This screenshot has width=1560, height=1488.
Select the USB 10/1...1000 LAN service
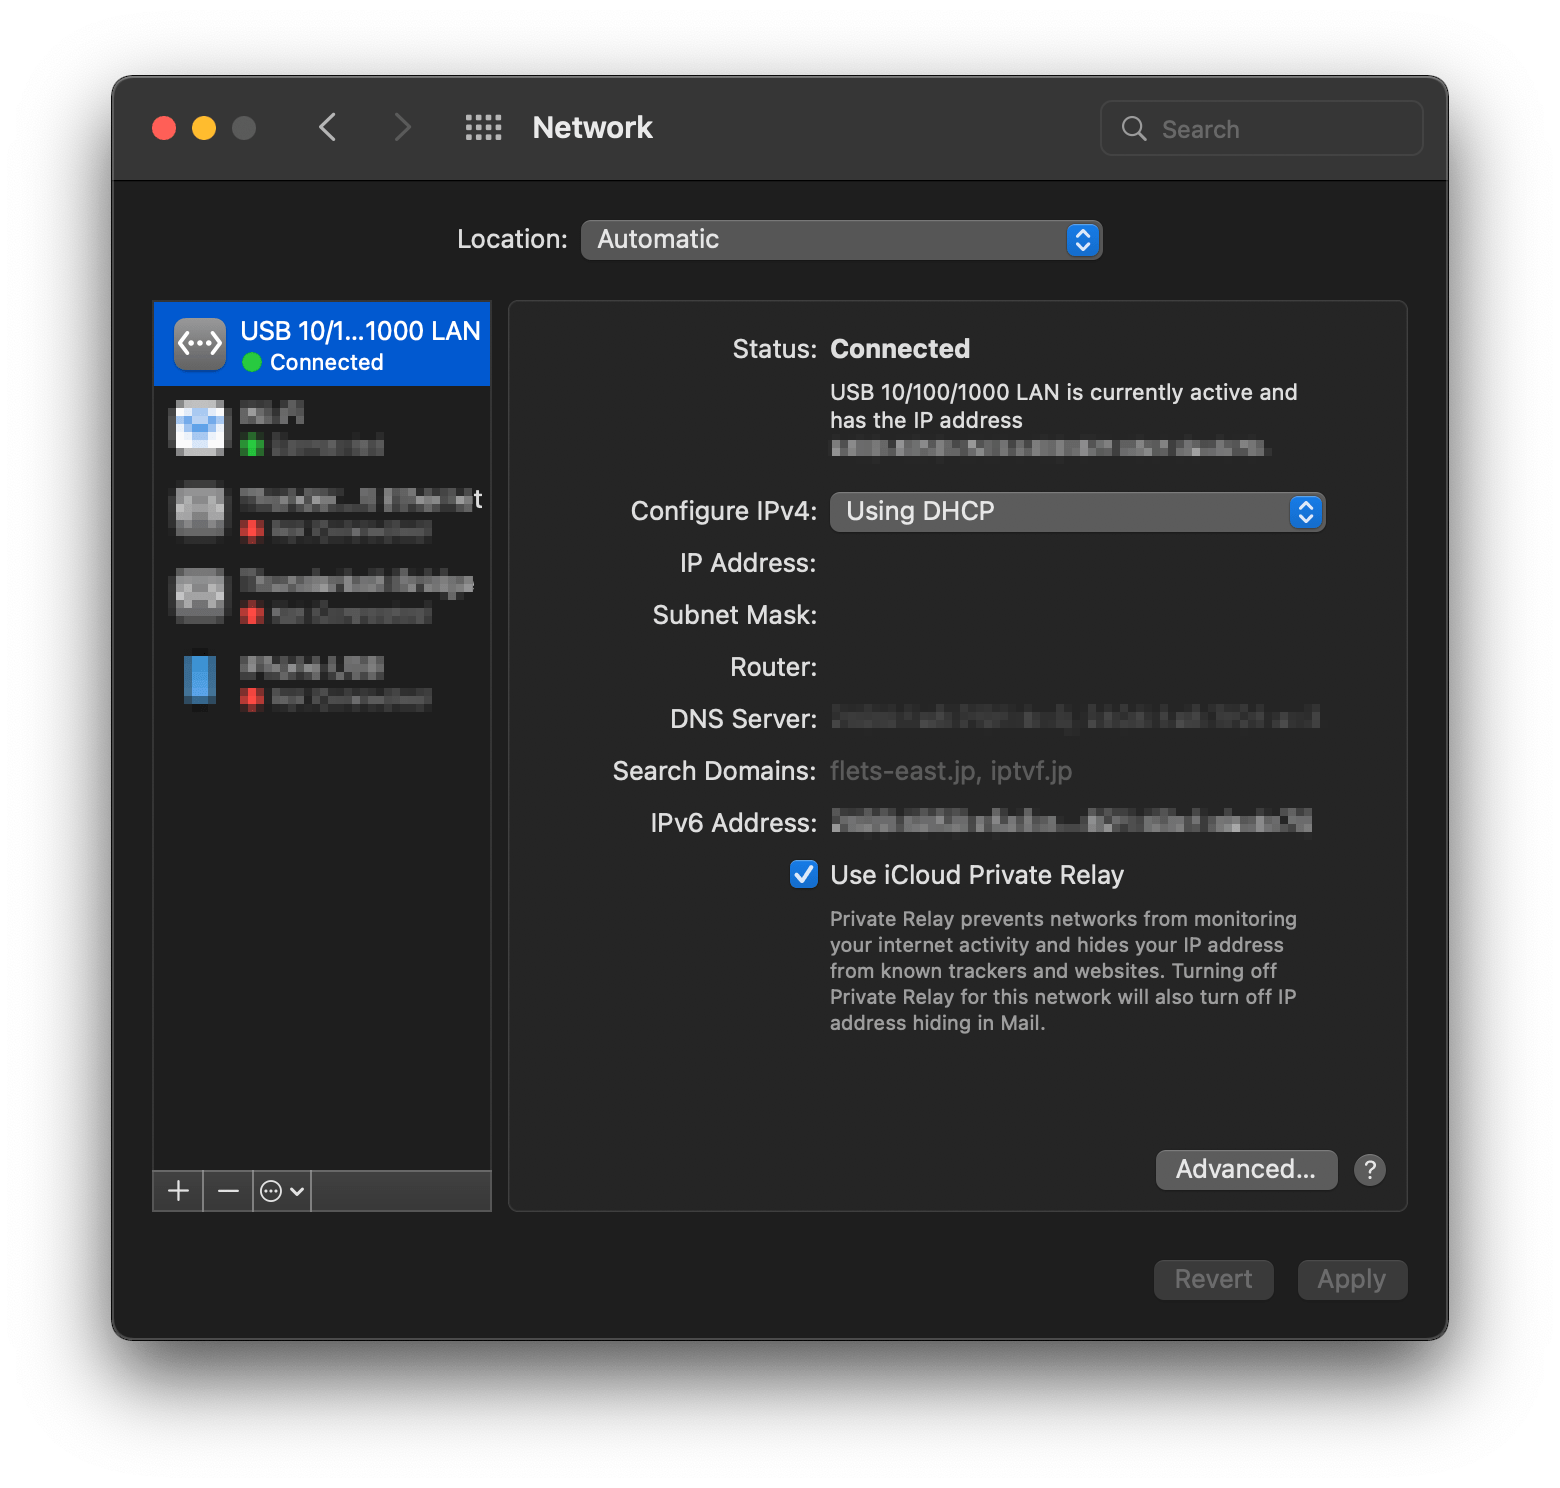(x=322, y=344)
